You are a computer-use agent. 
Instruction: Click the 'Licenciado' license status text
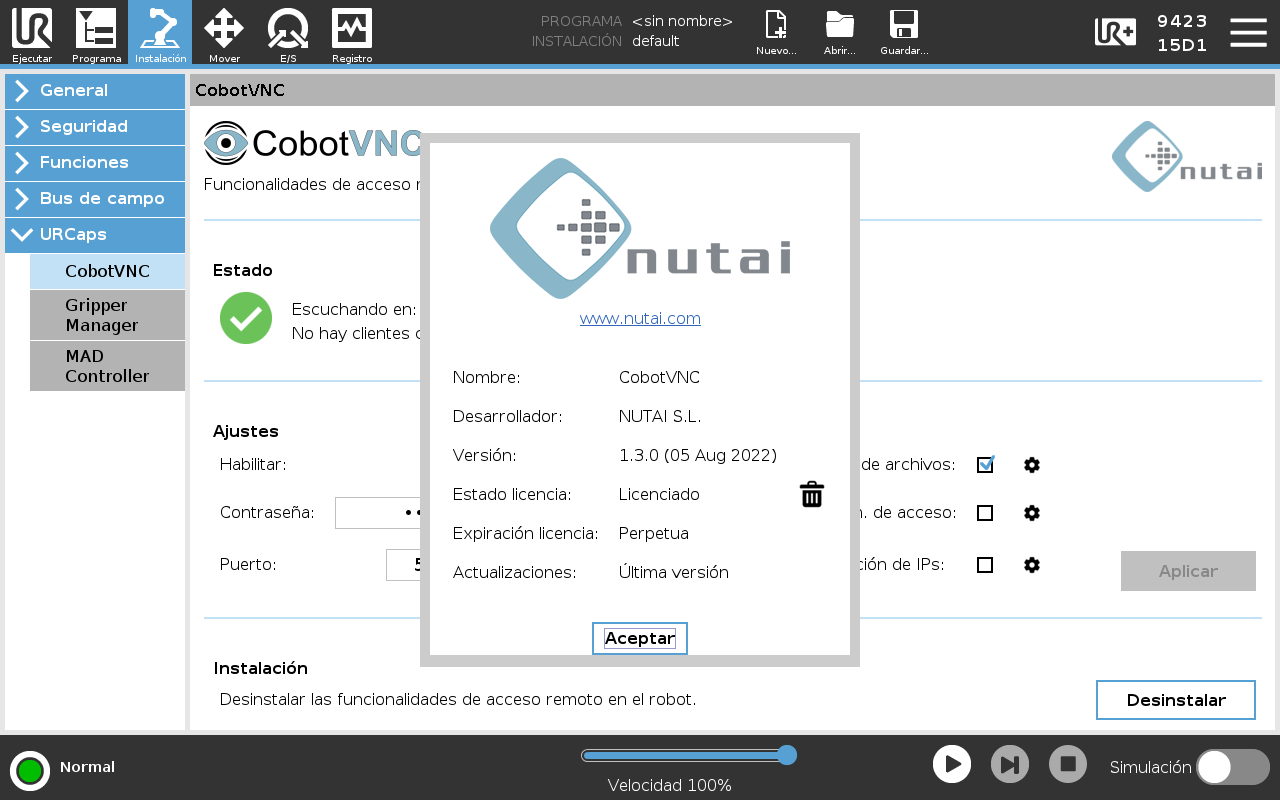(659, 494)
